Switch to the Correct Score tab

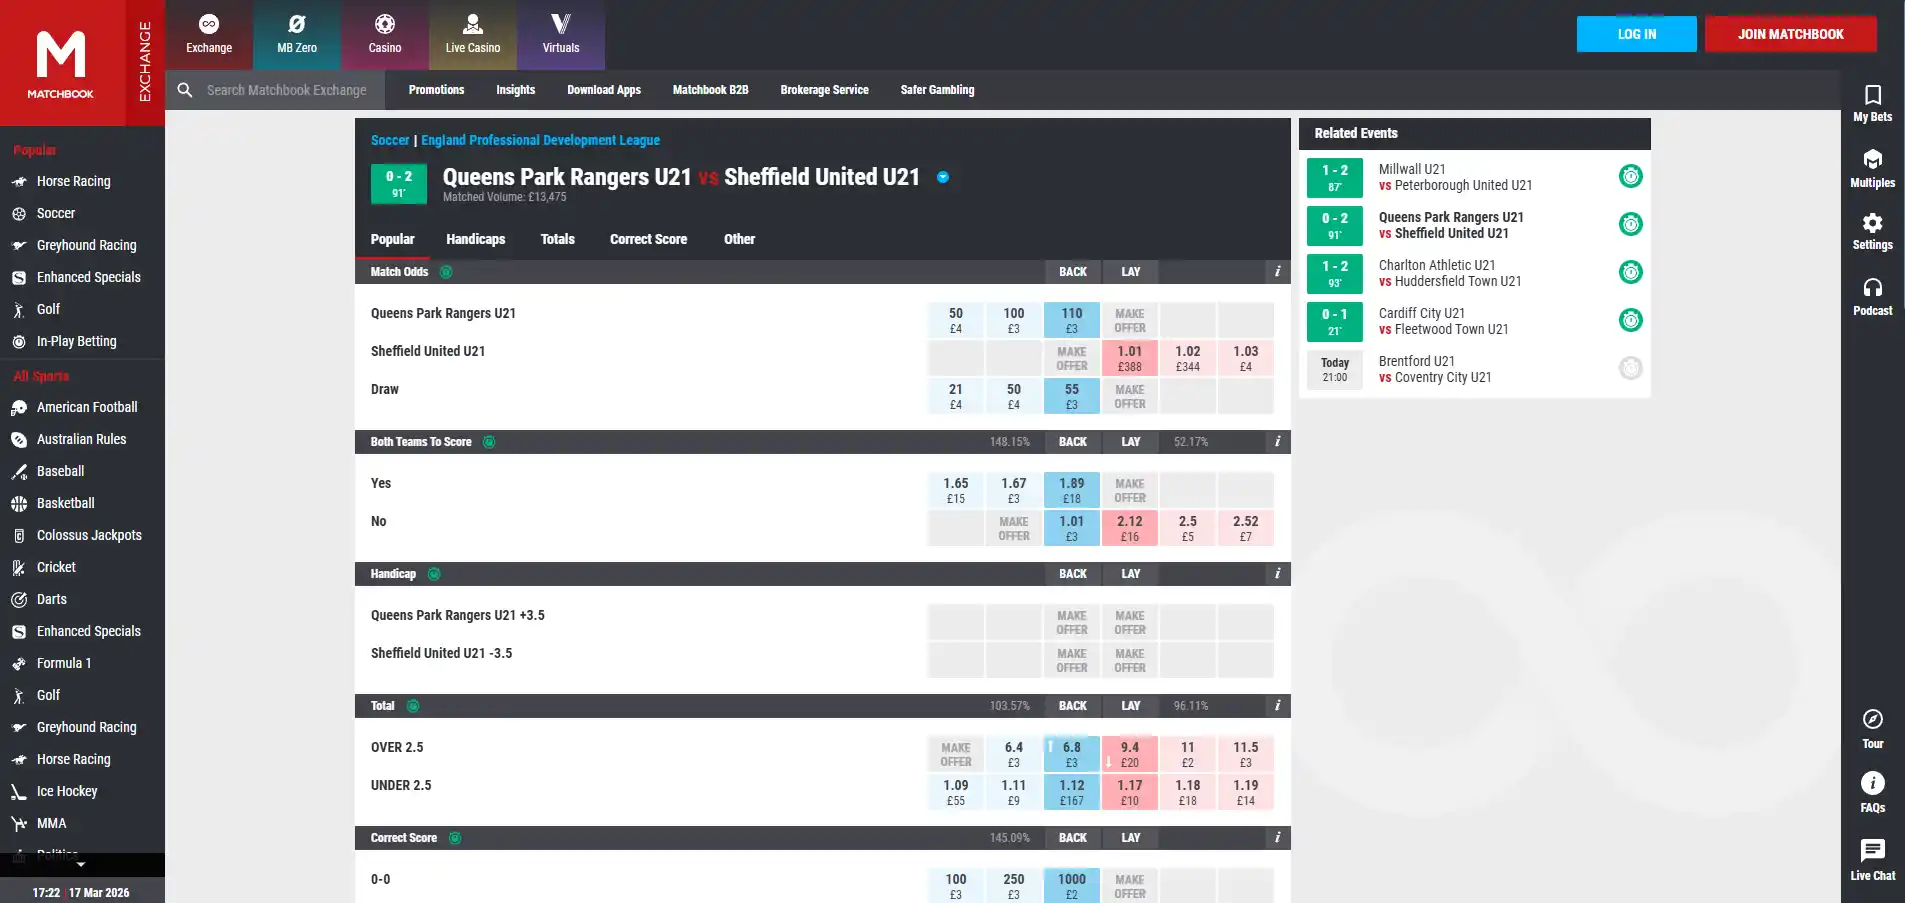(x=649, y=240)
